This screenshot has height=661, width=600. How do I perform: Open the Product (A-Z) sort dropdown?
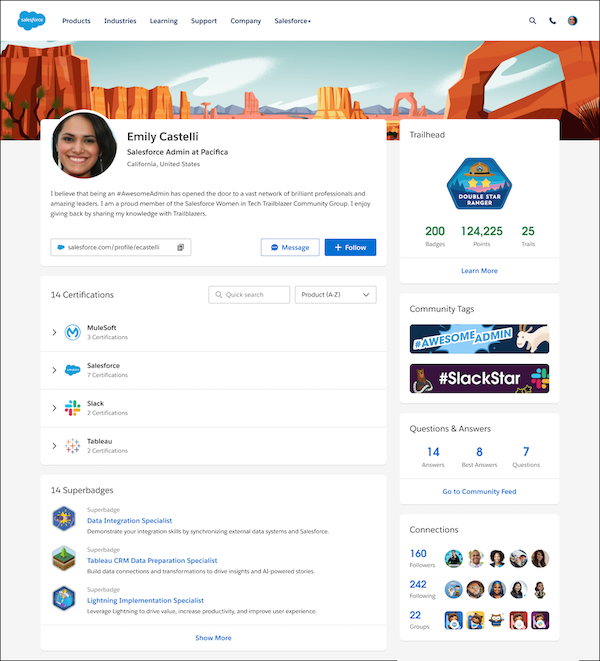pos(336,295)
